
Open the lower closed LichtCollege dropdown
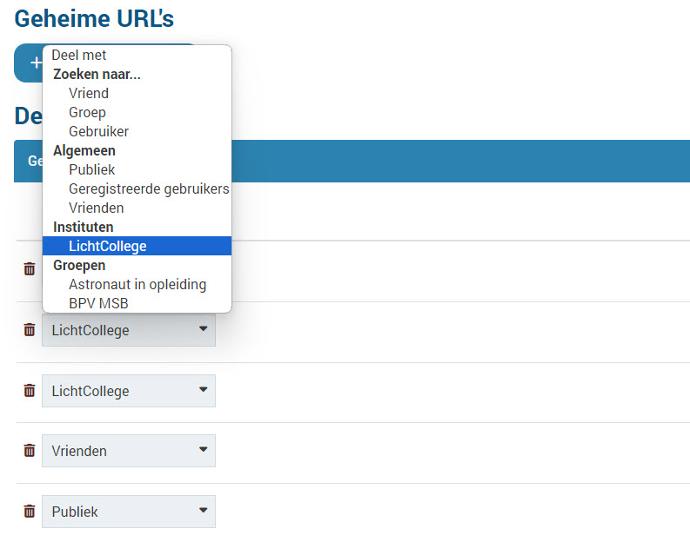click(128, 391)
